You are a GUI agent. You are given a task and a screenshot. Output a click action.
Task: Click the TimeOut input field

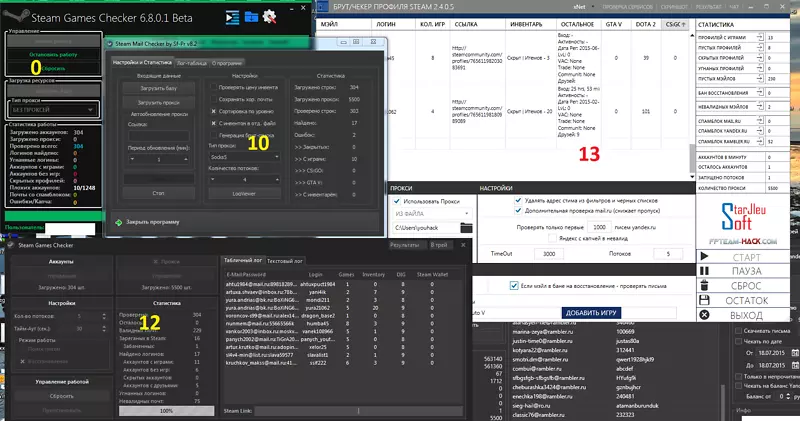pyautogui.click(x=546, y=255)
